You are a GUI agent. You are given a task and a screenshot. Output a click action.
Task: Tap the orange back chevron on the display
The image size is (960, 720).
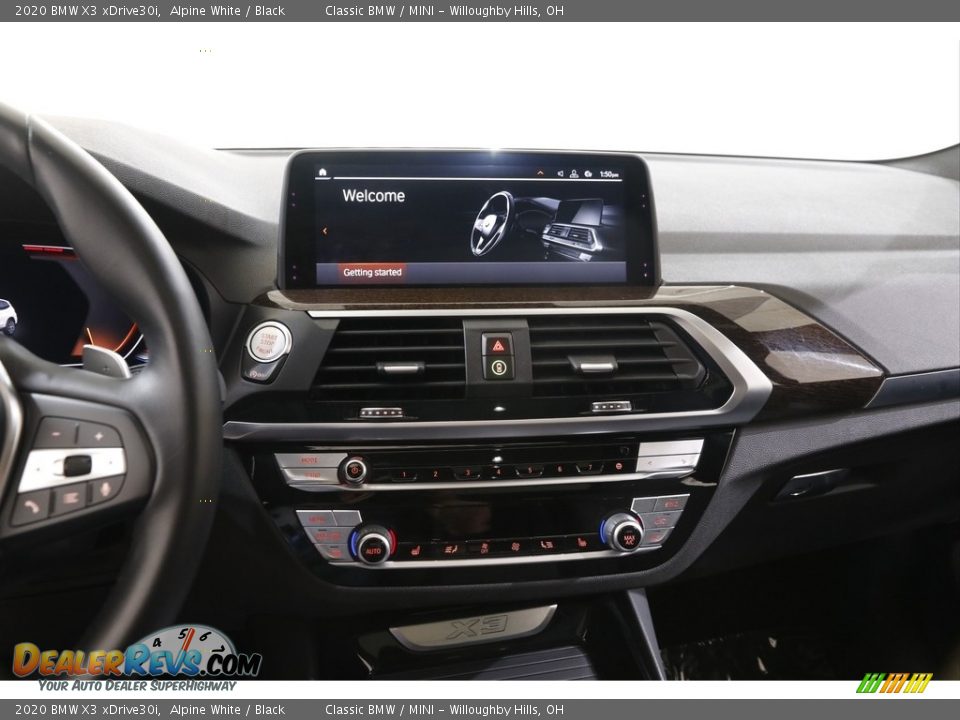pyautogui.click(x=324, y=231)
